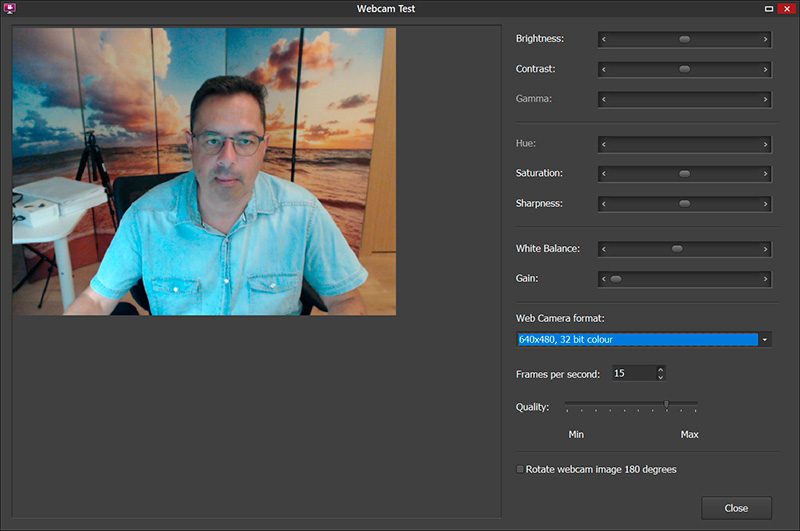Screen dimensions: 800x531
Task: Click the app icon in title bar
Action: pyautogui.click(x=11, y=8)
